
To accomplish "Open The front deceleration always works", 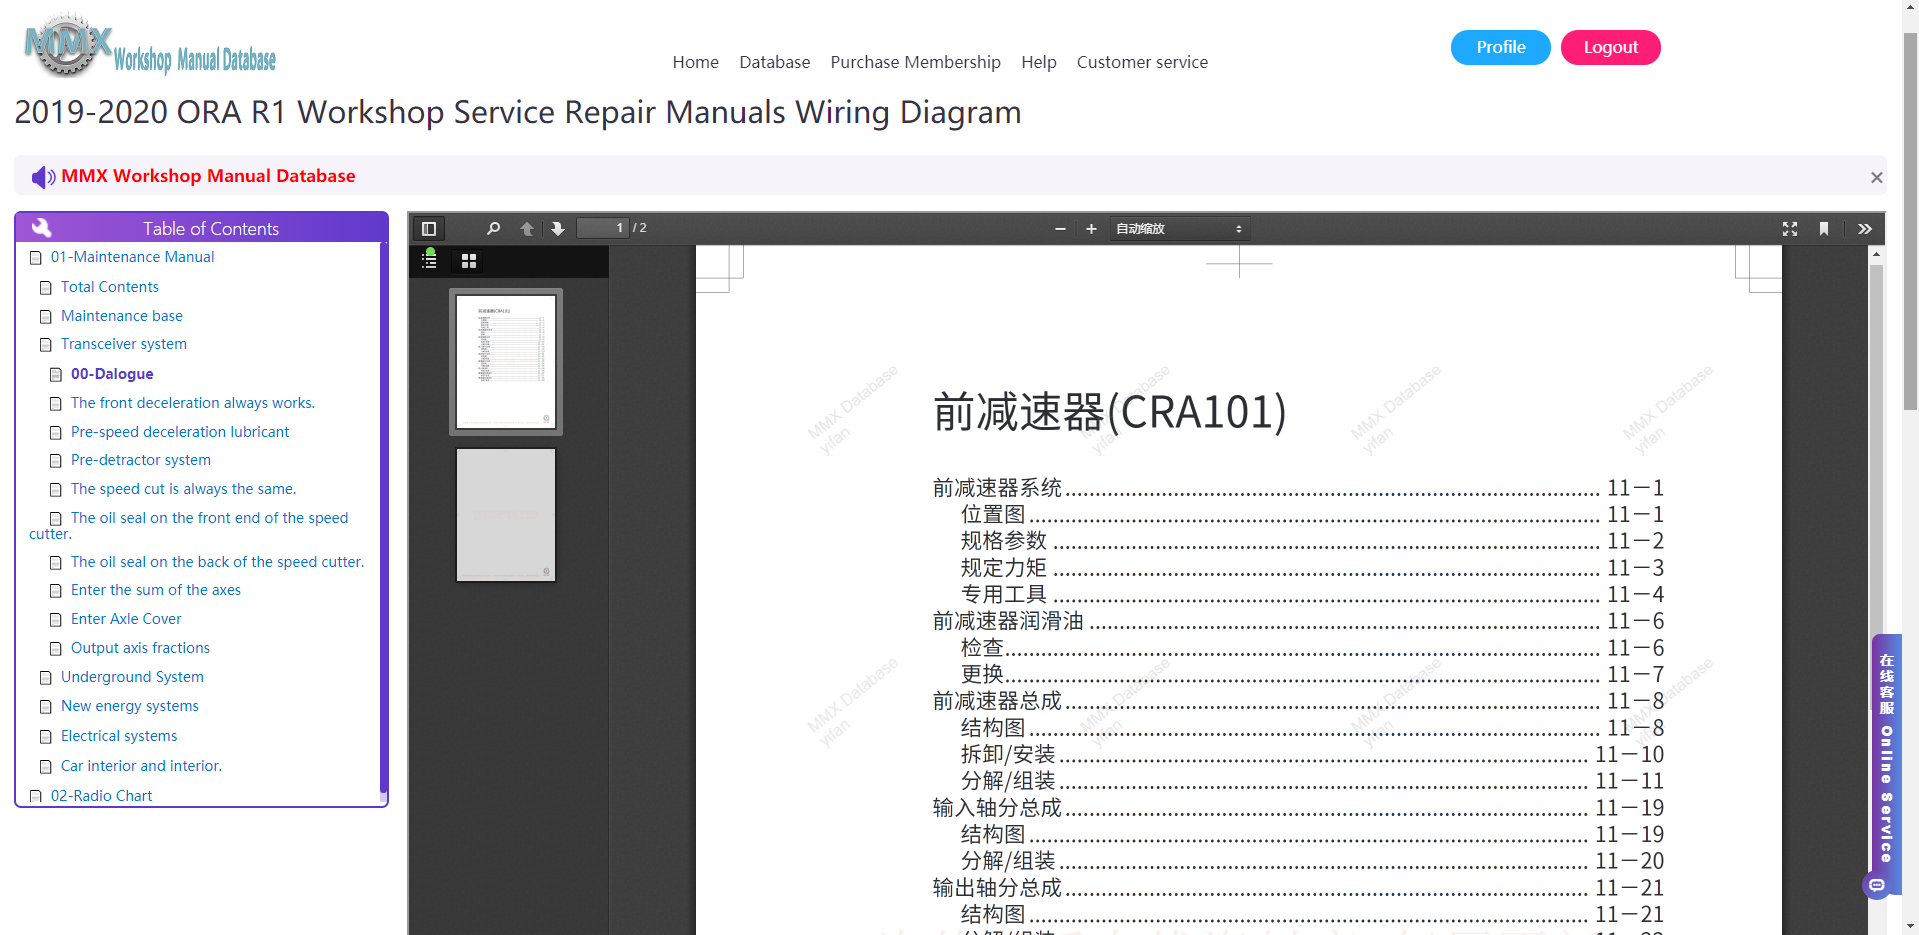I will tap(192, 403).
